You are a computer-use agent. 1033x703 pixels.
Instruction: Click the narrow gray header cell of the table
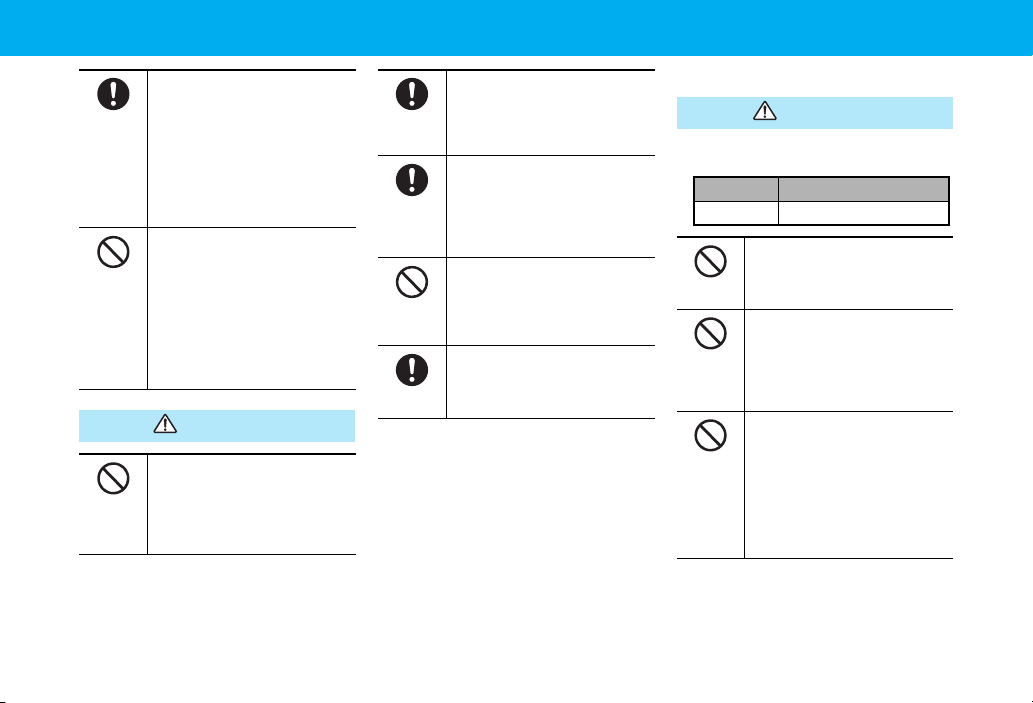pyautogui.click(x=736, y=190)
